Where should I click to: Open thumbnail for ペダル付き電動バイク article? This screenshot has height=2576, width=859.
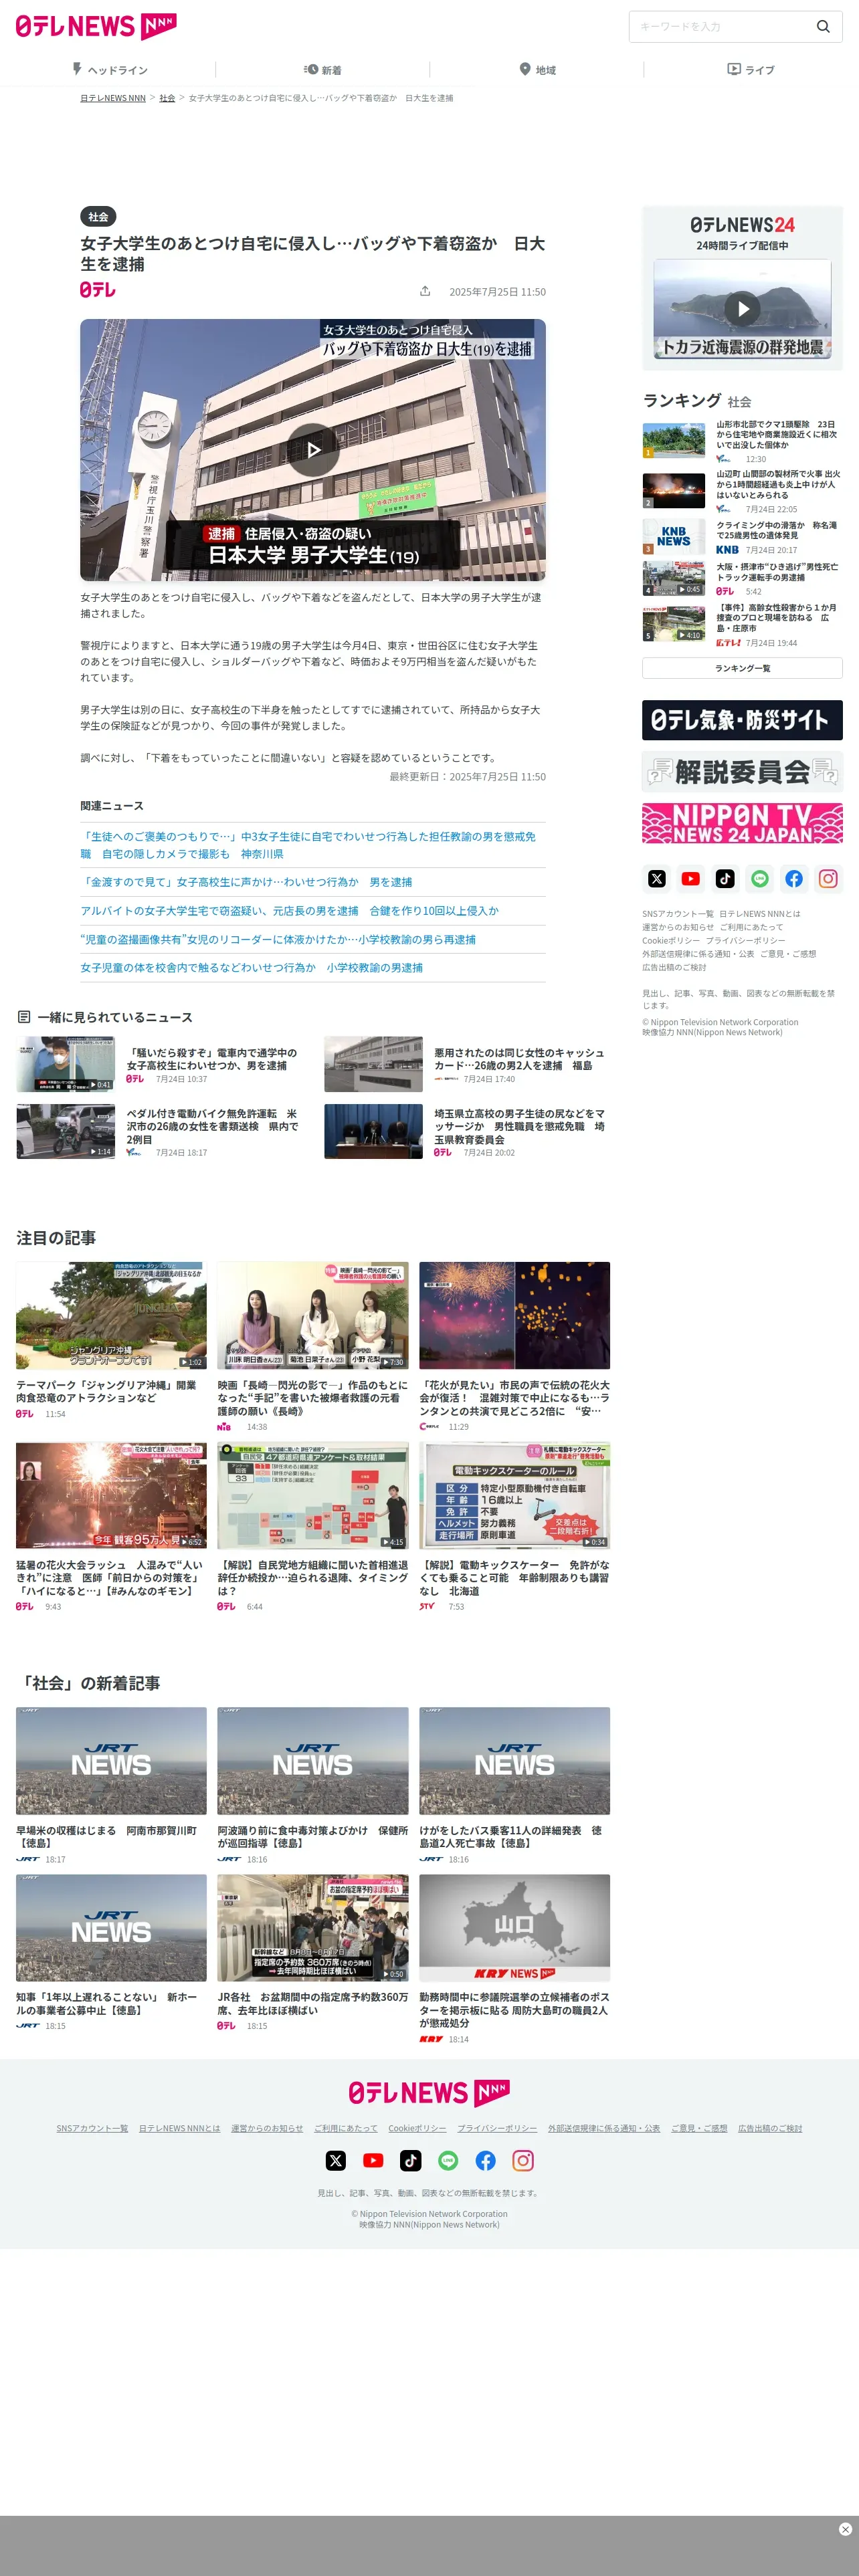tap(65, 1131)
